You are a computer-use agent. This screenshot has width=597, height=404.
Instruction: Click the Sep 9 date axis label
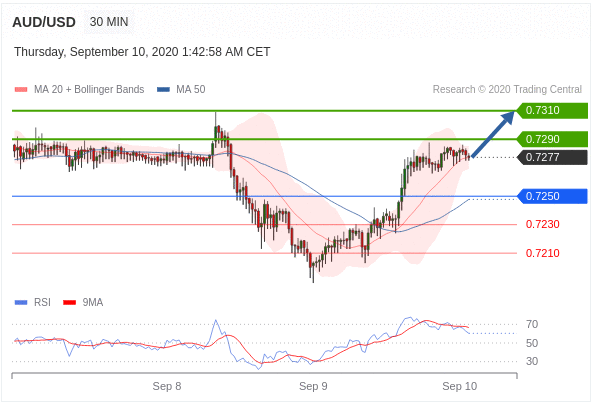(313, 386)
